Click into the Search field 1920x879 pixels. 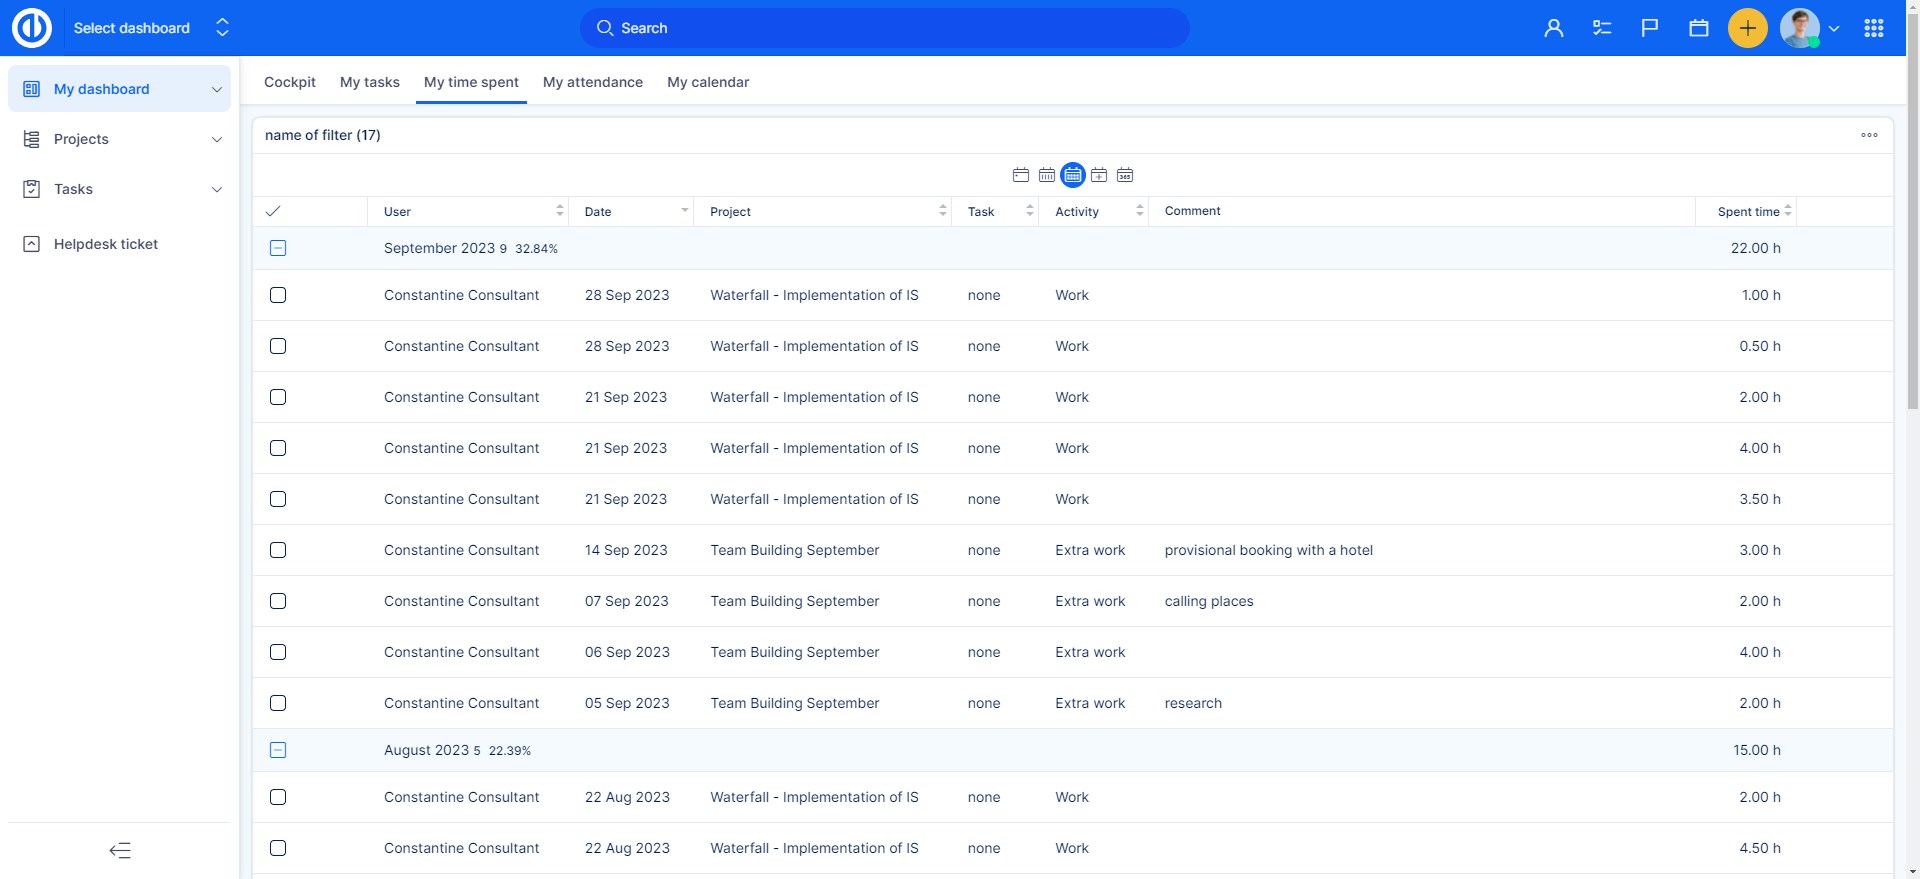pyautogui.click(x=884, y=28)
